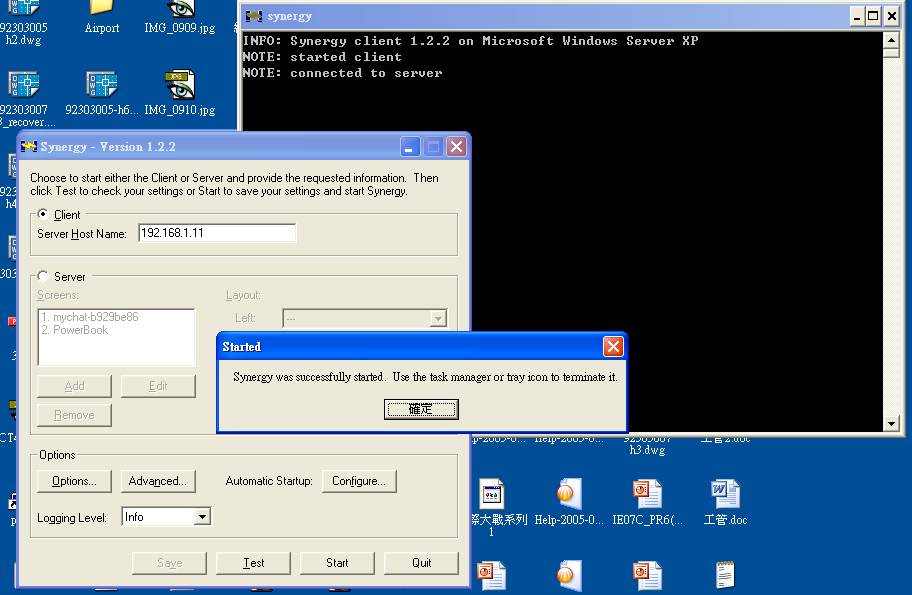Viewport: 912px width, 595px height.
Task: Click the Quit button
Action: pyautogui.click(x=421, y=562)
